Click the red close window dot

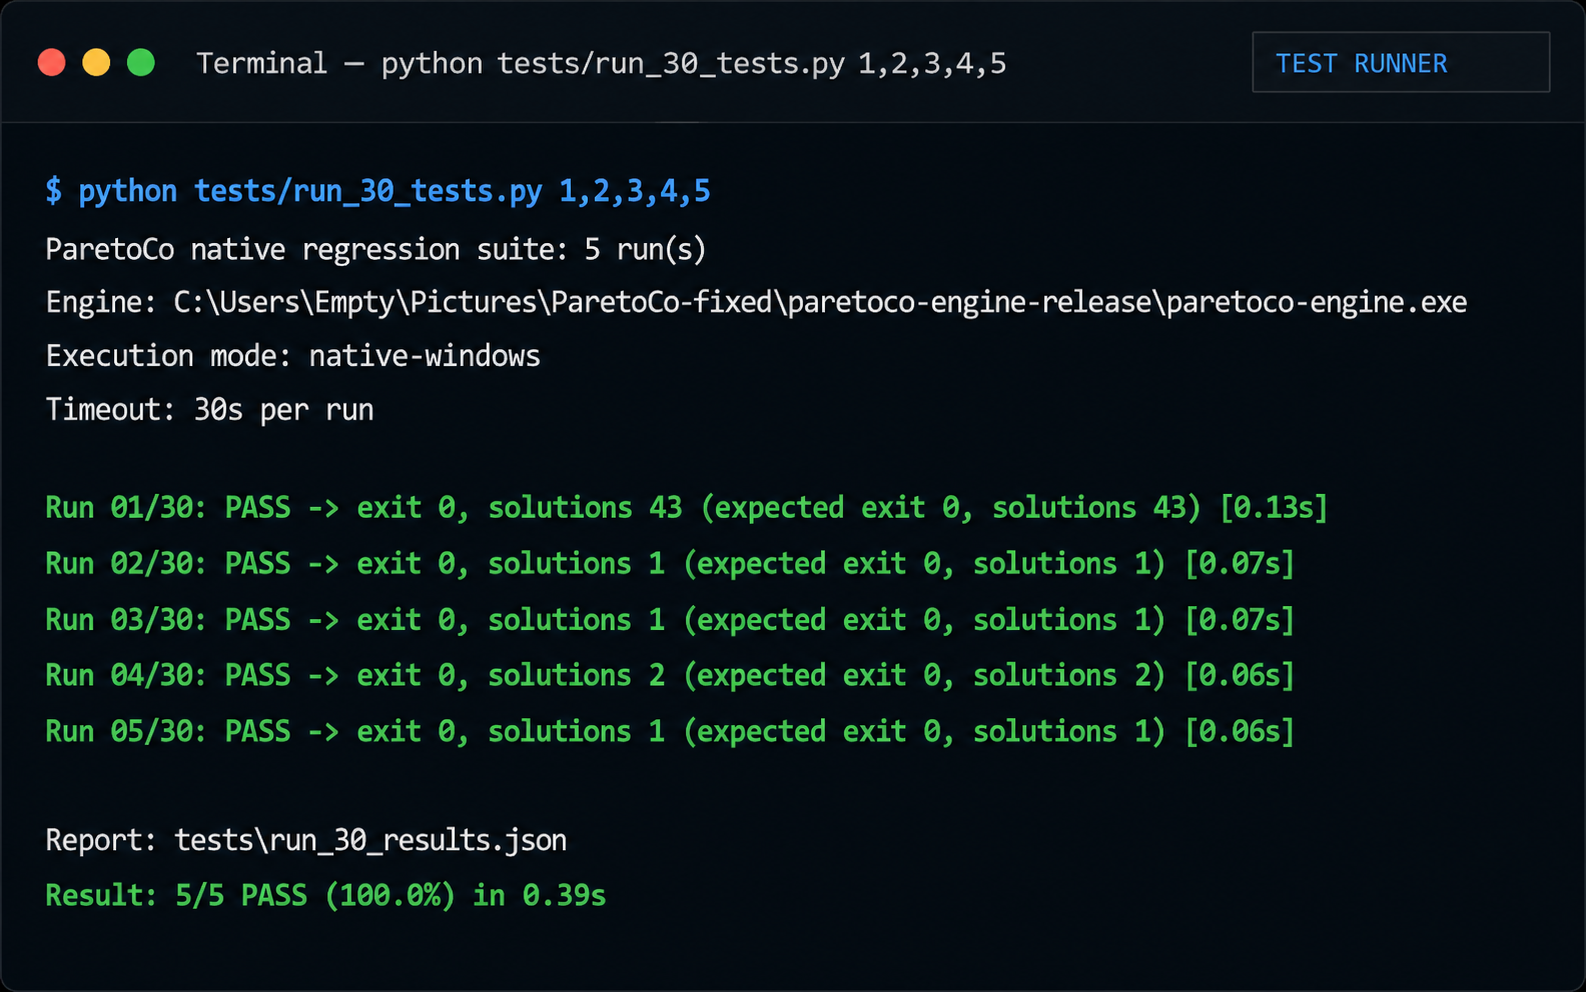click(52, 63)
